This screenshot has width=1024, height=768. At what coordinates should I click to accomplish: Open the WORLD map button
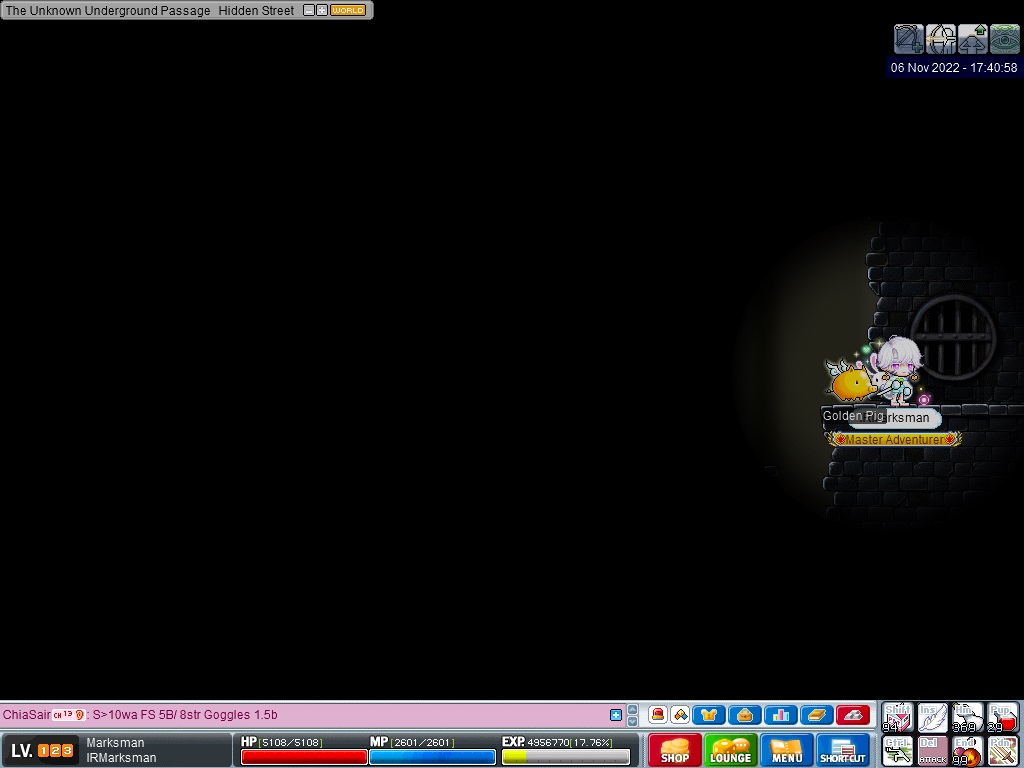(x=348, y=10)
